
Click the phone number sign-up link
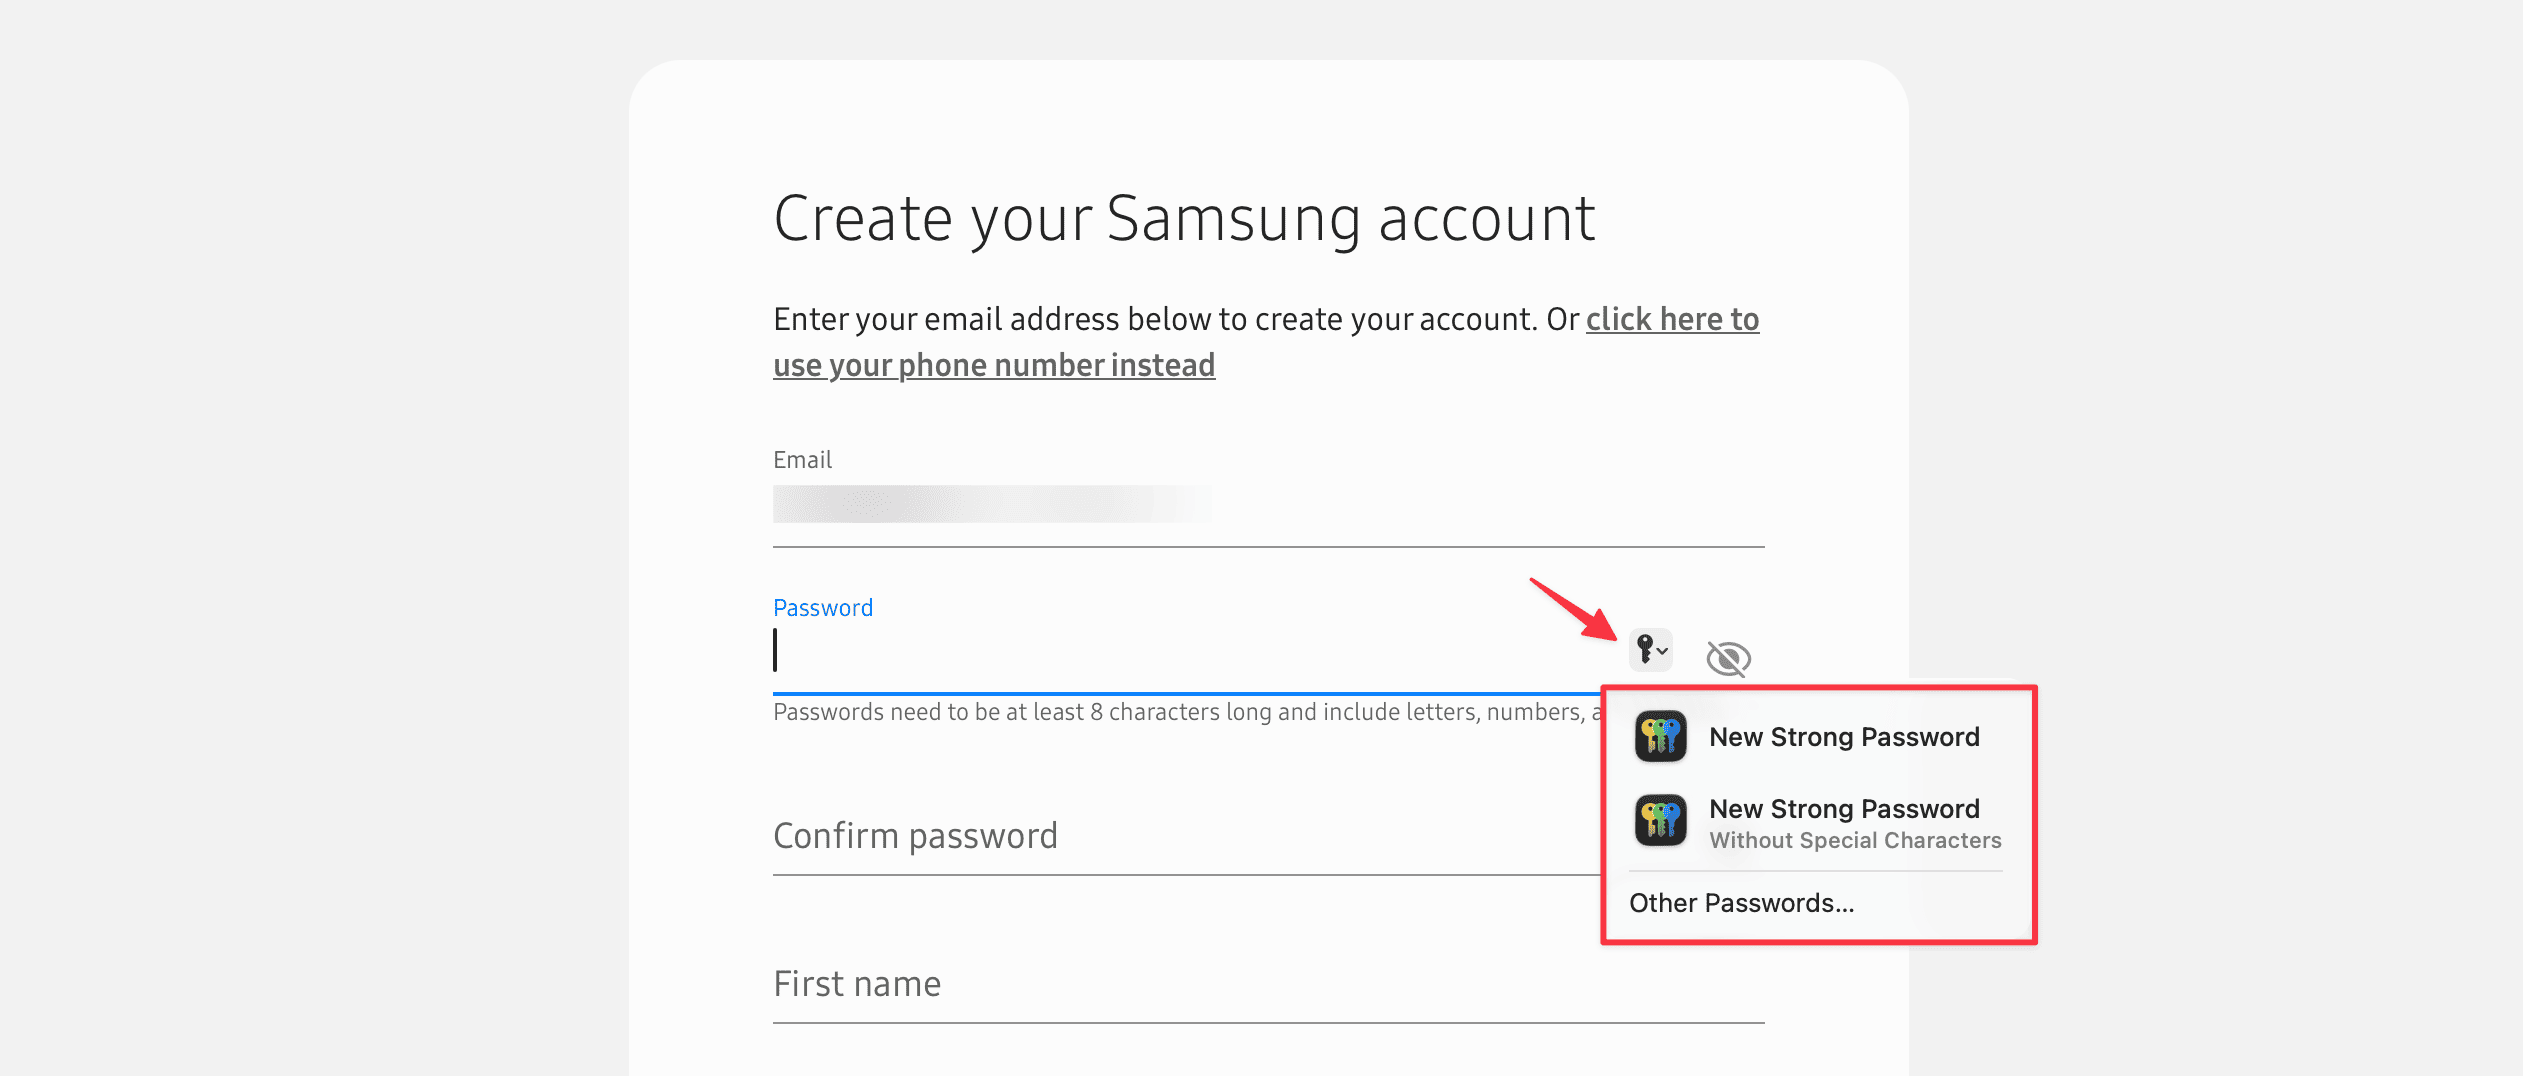click(x=994, y=365)
